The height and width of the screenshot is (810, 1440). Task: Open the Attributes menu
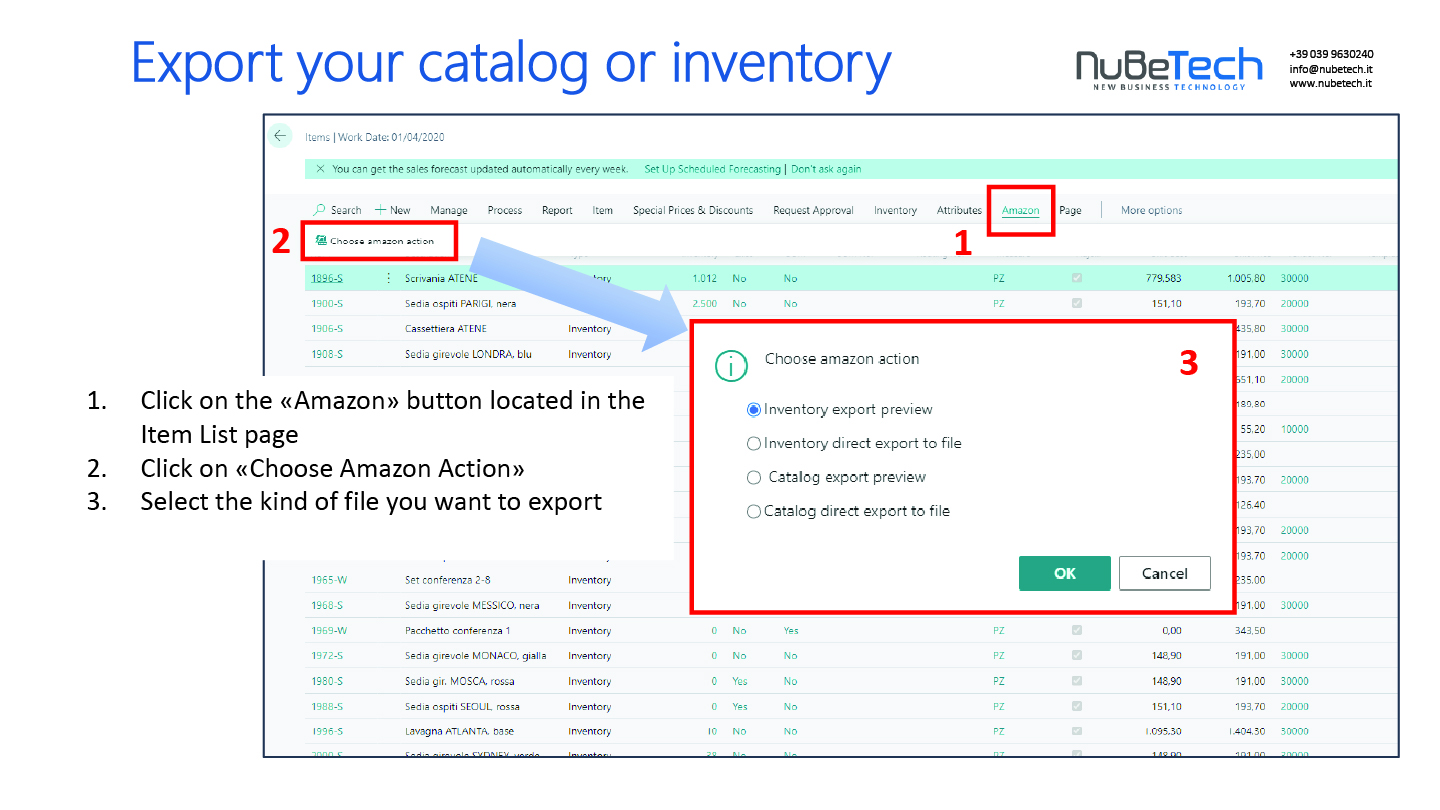959,210
